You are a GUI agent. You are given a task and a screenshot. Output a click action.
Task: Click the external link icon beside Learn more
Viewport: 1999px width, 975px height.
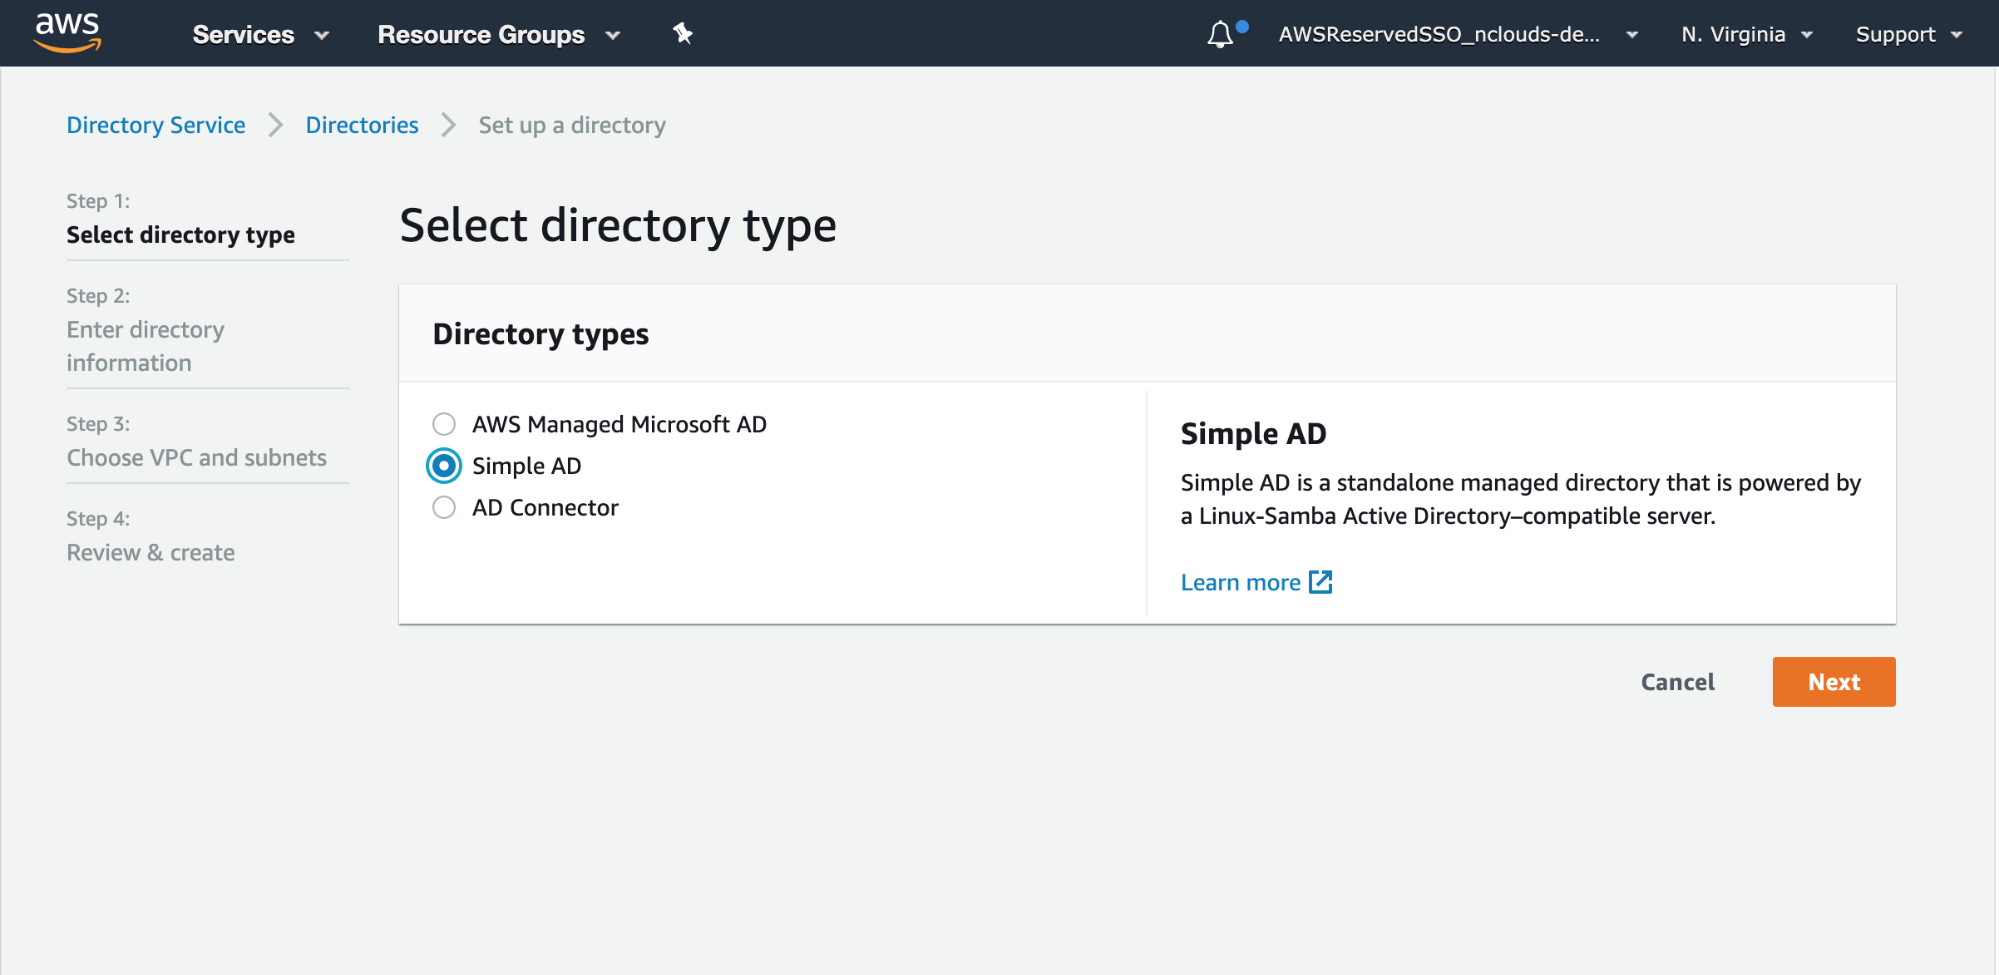(x=1320, y=582)
